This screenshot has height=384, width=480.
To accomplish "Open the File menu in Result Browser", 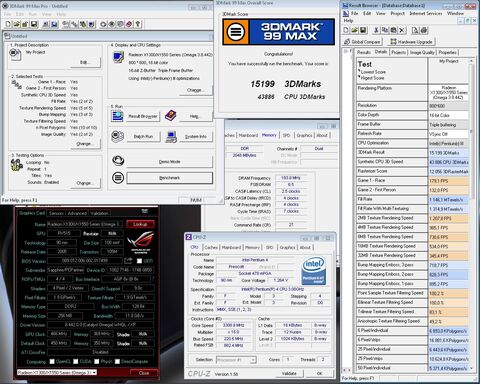I will click(x=355, y=13).
